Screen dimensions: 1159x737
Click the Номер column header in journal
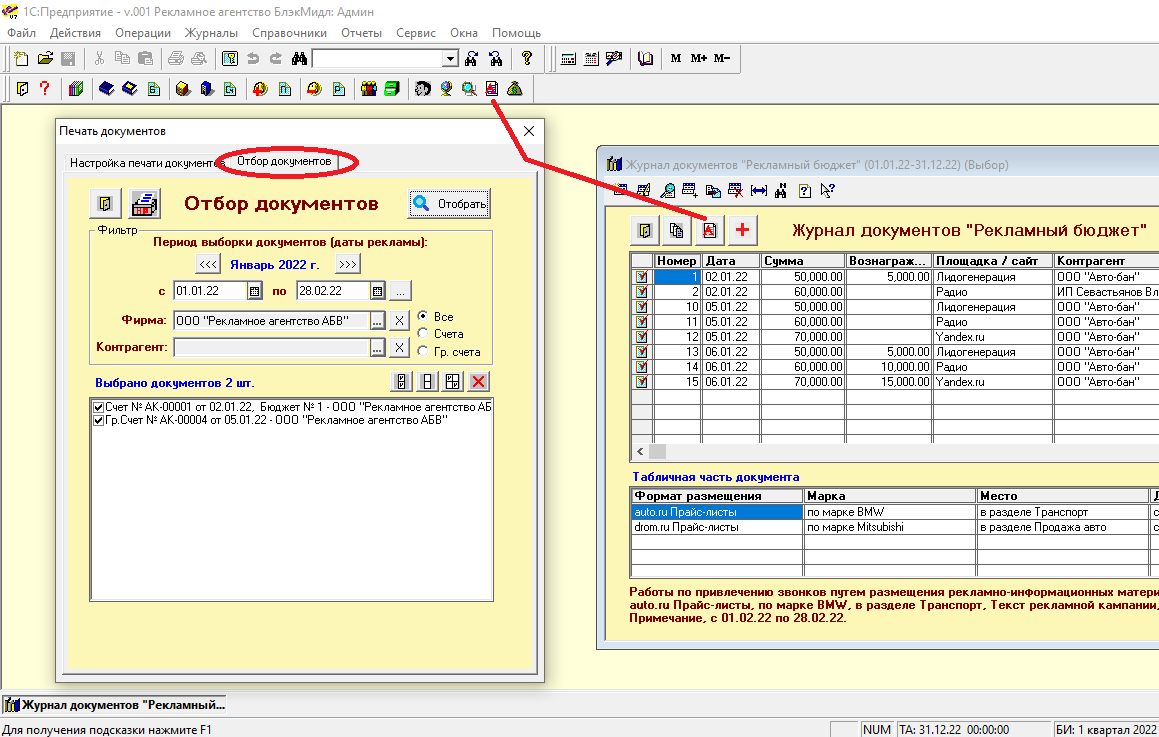click(x=676, y=261)
